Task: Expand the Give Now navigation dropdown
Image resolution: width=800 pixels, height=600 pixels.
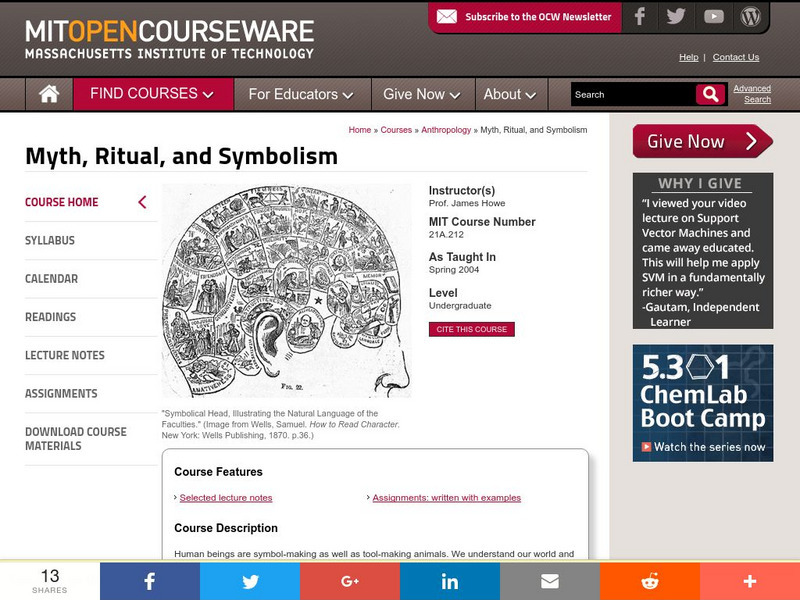Action: coord(423,94)
